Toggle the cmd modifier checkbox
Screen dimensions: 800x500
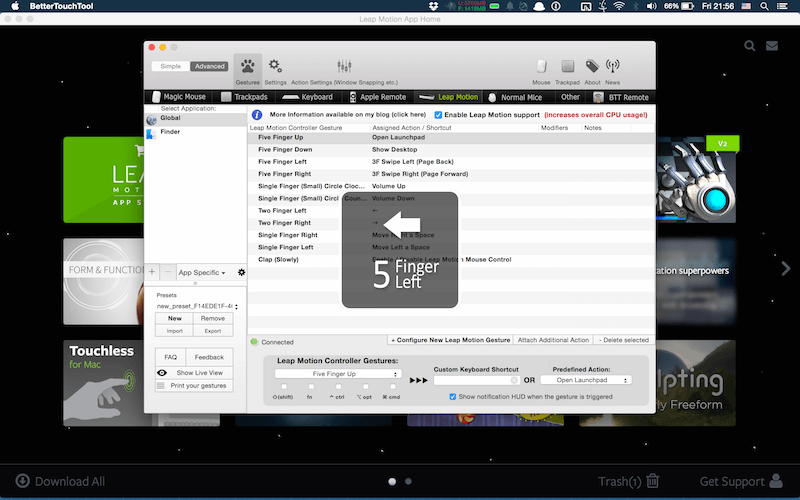[x=393, y=387]
